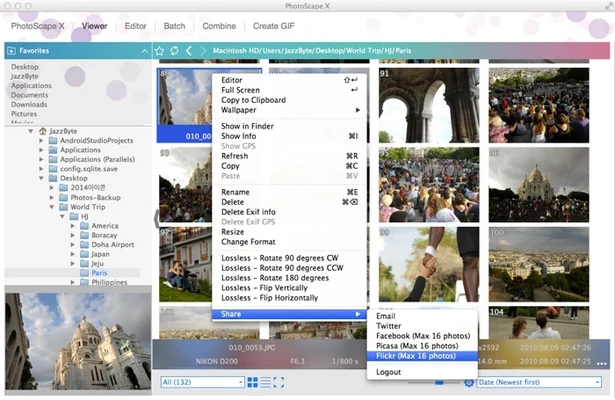Select photo thumbnail number 91
This screenshot has width=615, height=400.
[x=429, y=105]
